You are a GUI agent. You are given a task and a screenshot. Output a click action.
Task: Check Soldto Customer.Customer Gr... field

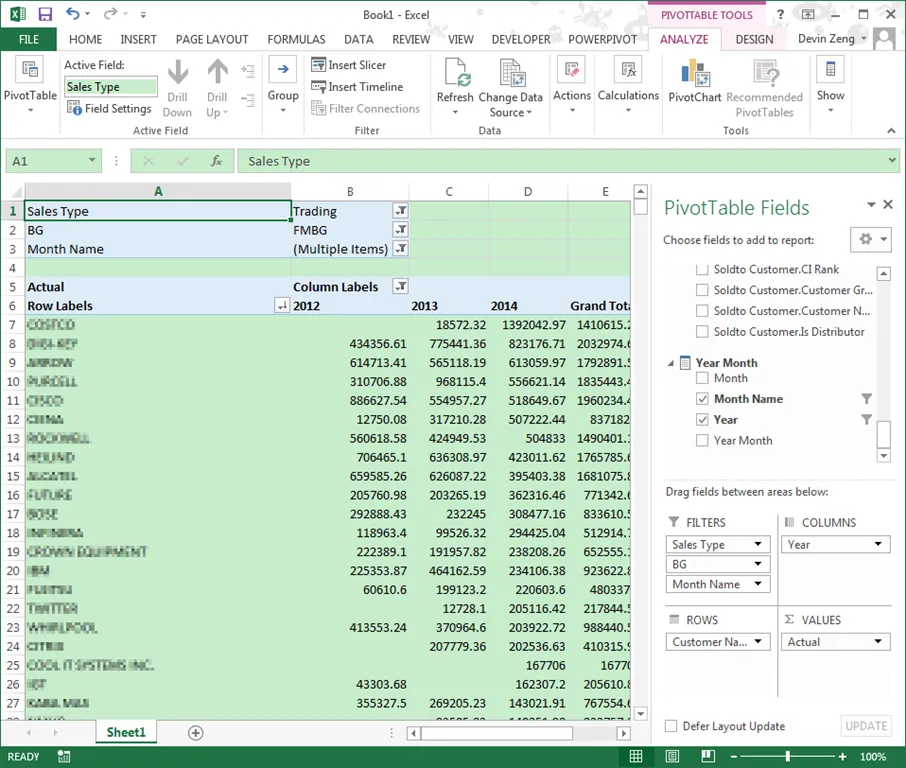click(x=702, y=290)
